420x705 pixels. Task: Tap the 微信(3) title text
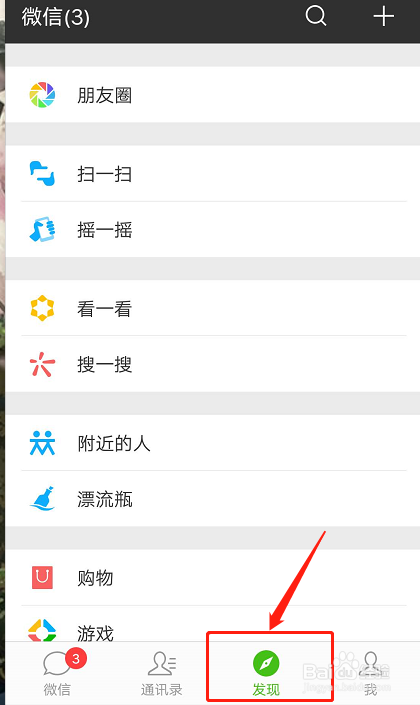coord(55,17)
